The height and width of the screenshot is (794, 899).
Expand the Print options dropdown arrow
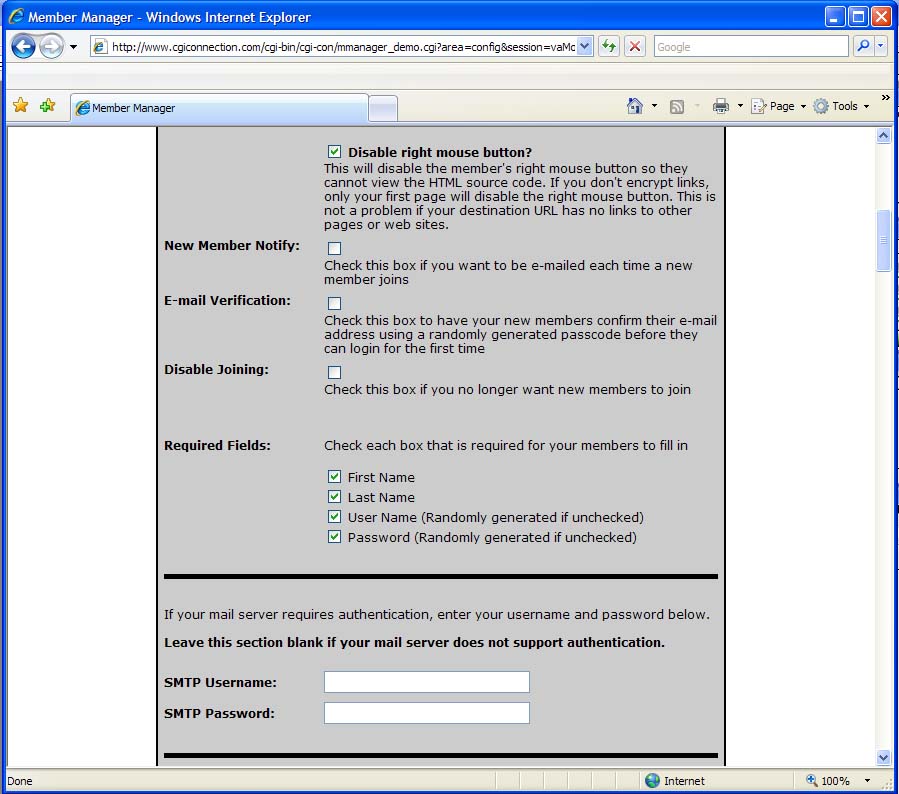point(740,106)
